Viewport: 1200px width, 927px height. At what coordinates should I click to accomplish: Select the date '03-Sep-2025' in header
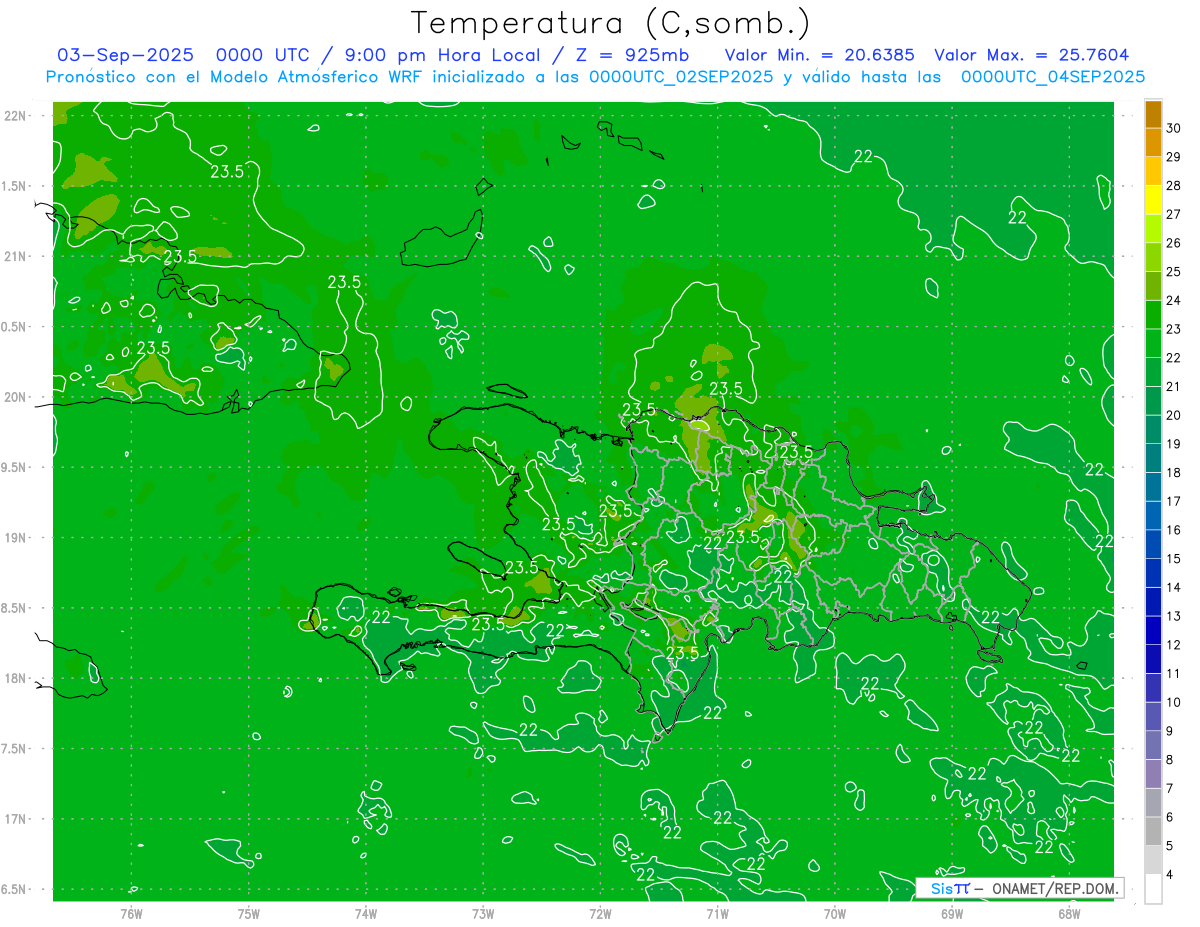click(125, 55)
